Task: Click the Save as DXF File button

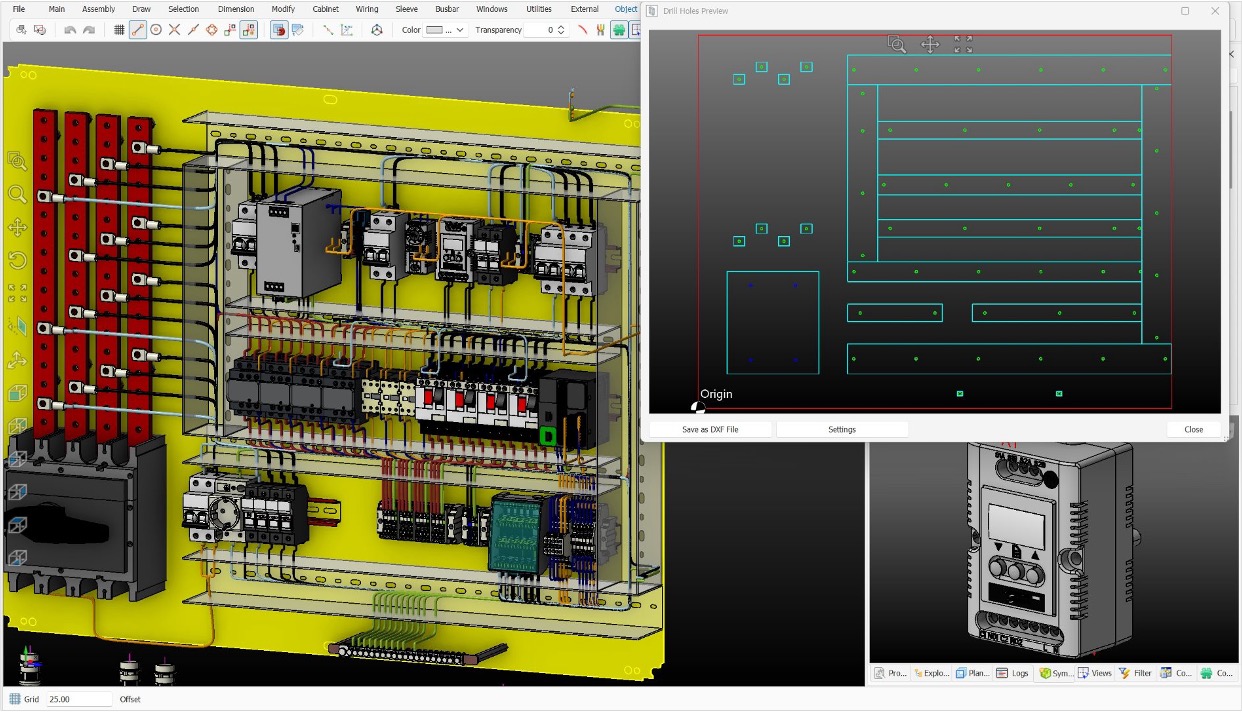Action: pyautogui.click(x=709, y=429)
